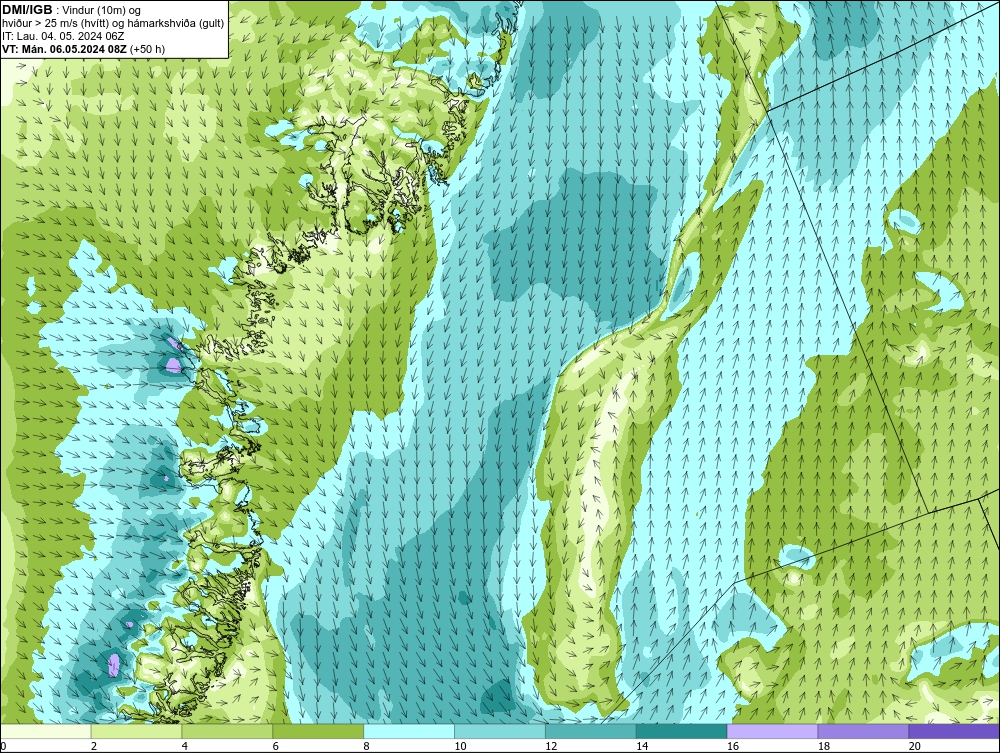
Task: Click the 14–16 m/s dark teal swatch
Action: click(x=681, y=731)
